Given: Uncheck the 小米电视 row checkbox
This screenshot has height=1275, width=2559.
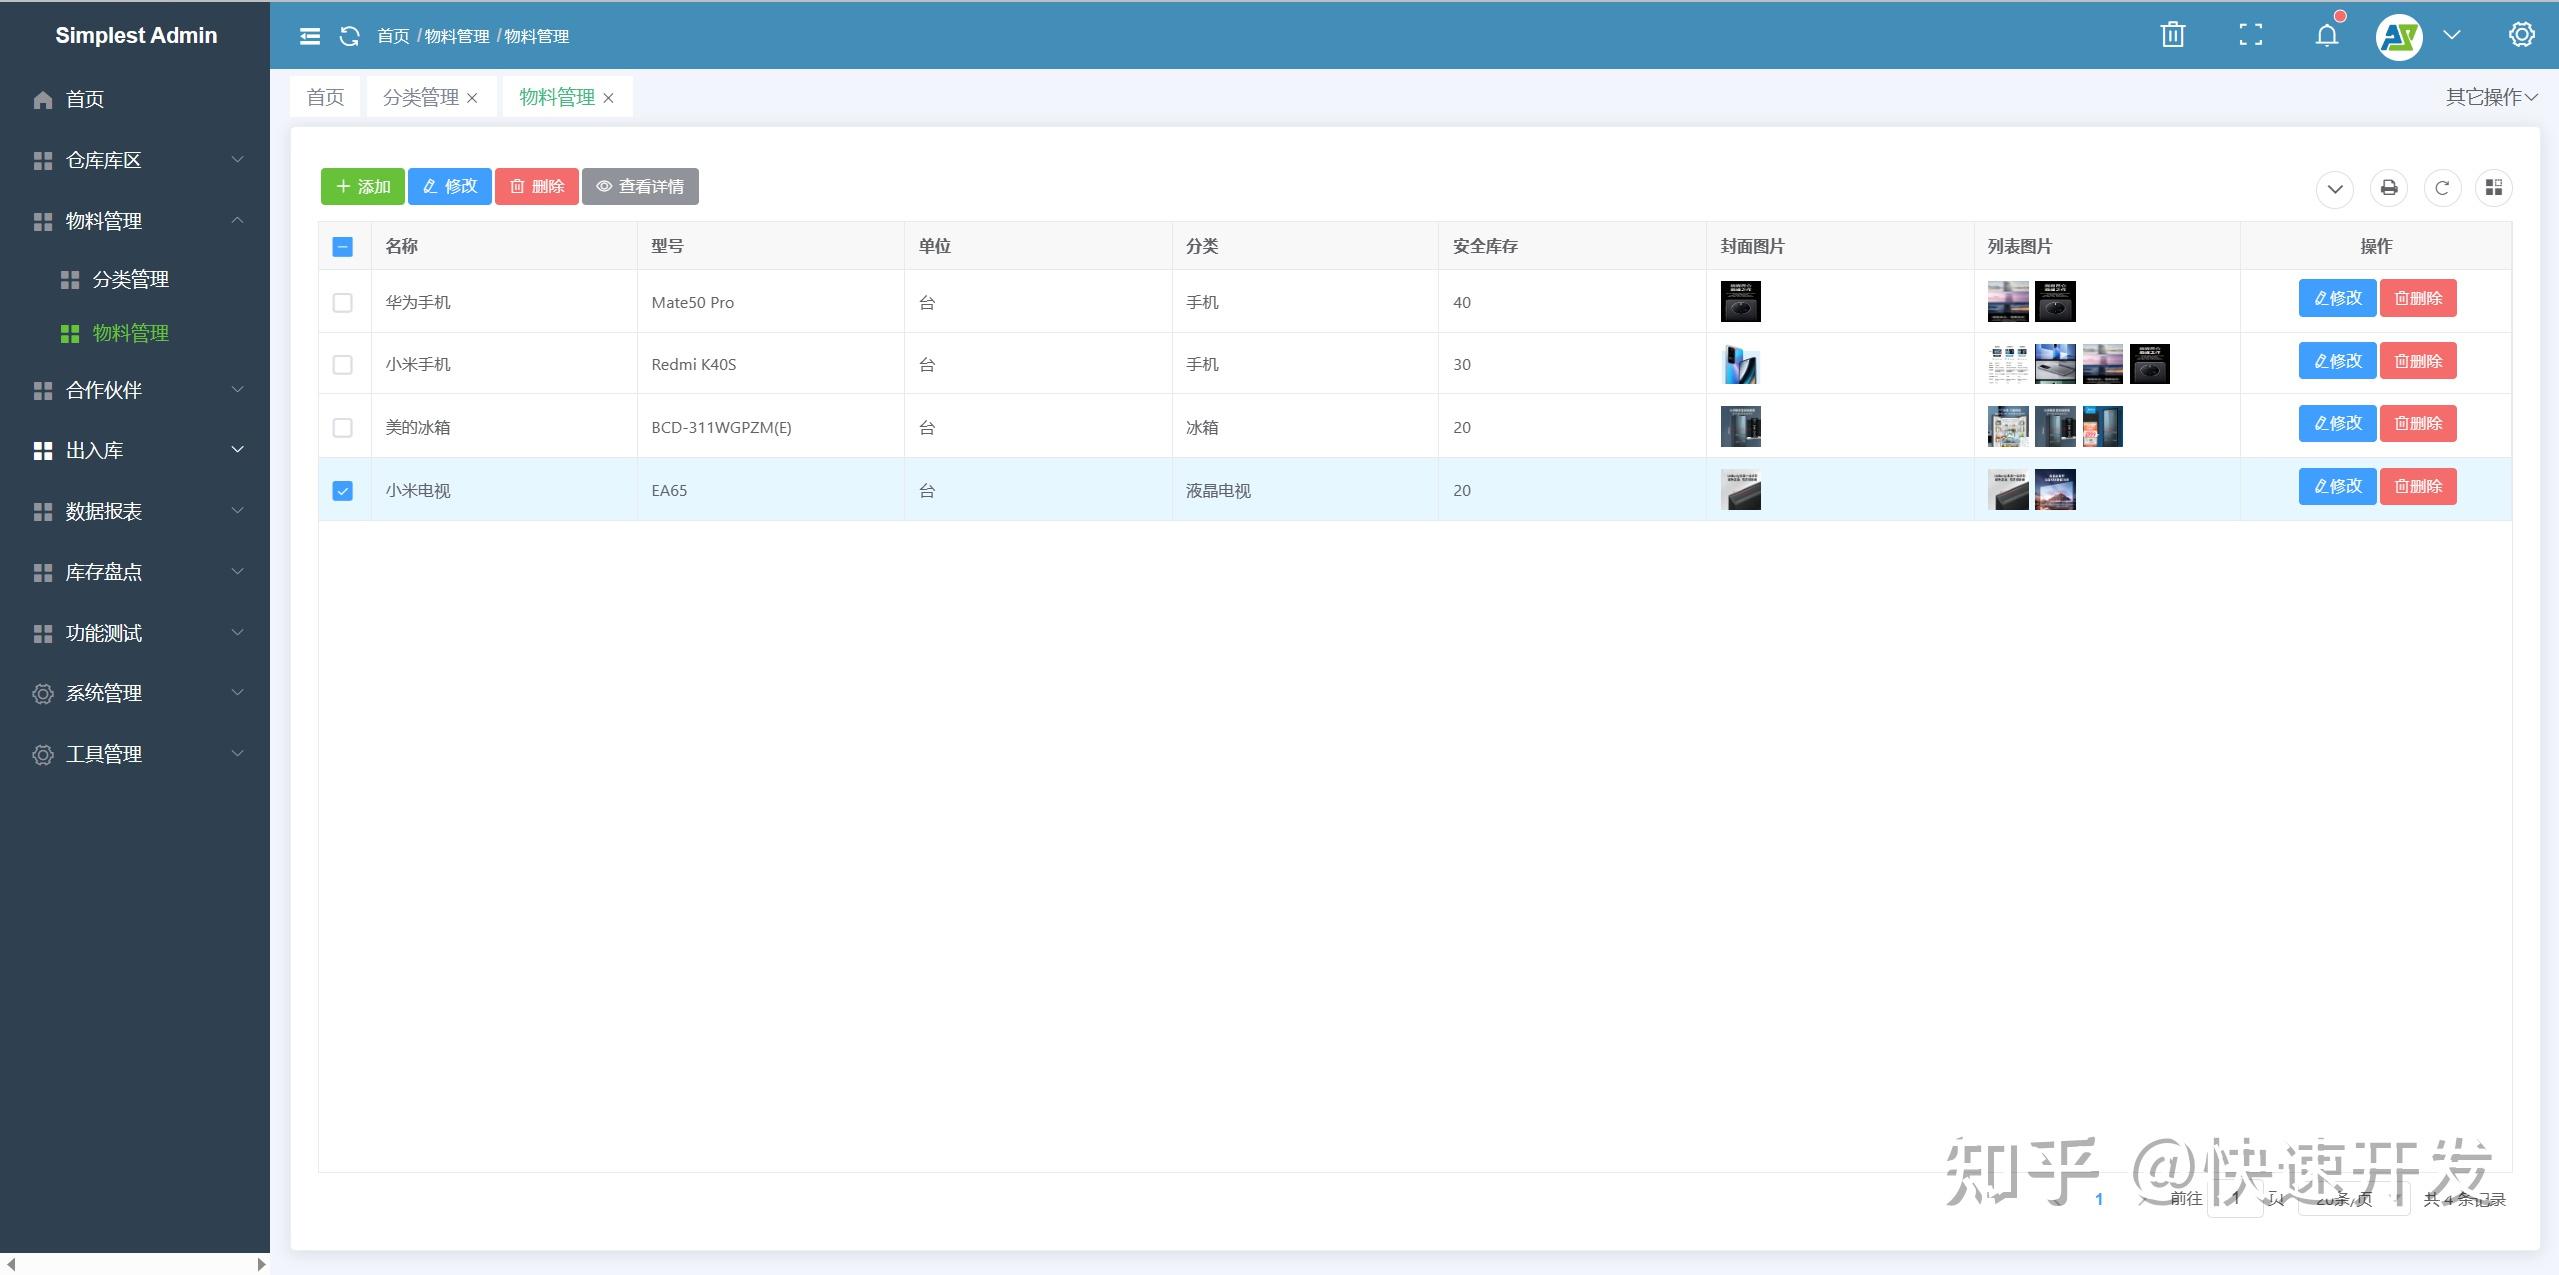Looking at the screenshot, I should [x=342, y=491].
